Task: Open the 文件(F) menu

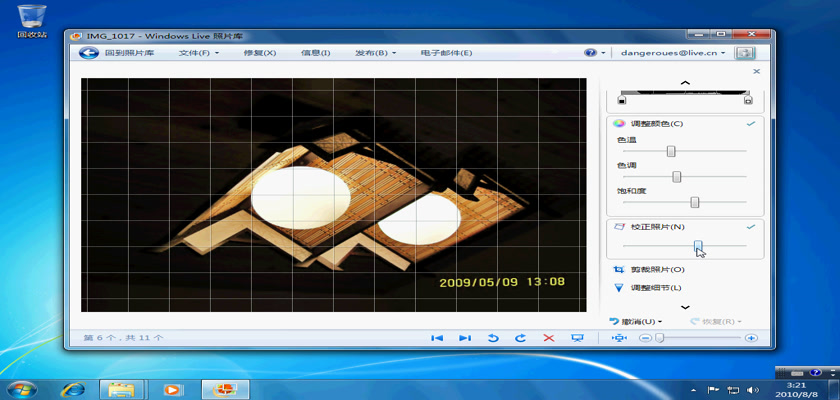Action: [199, 52]
